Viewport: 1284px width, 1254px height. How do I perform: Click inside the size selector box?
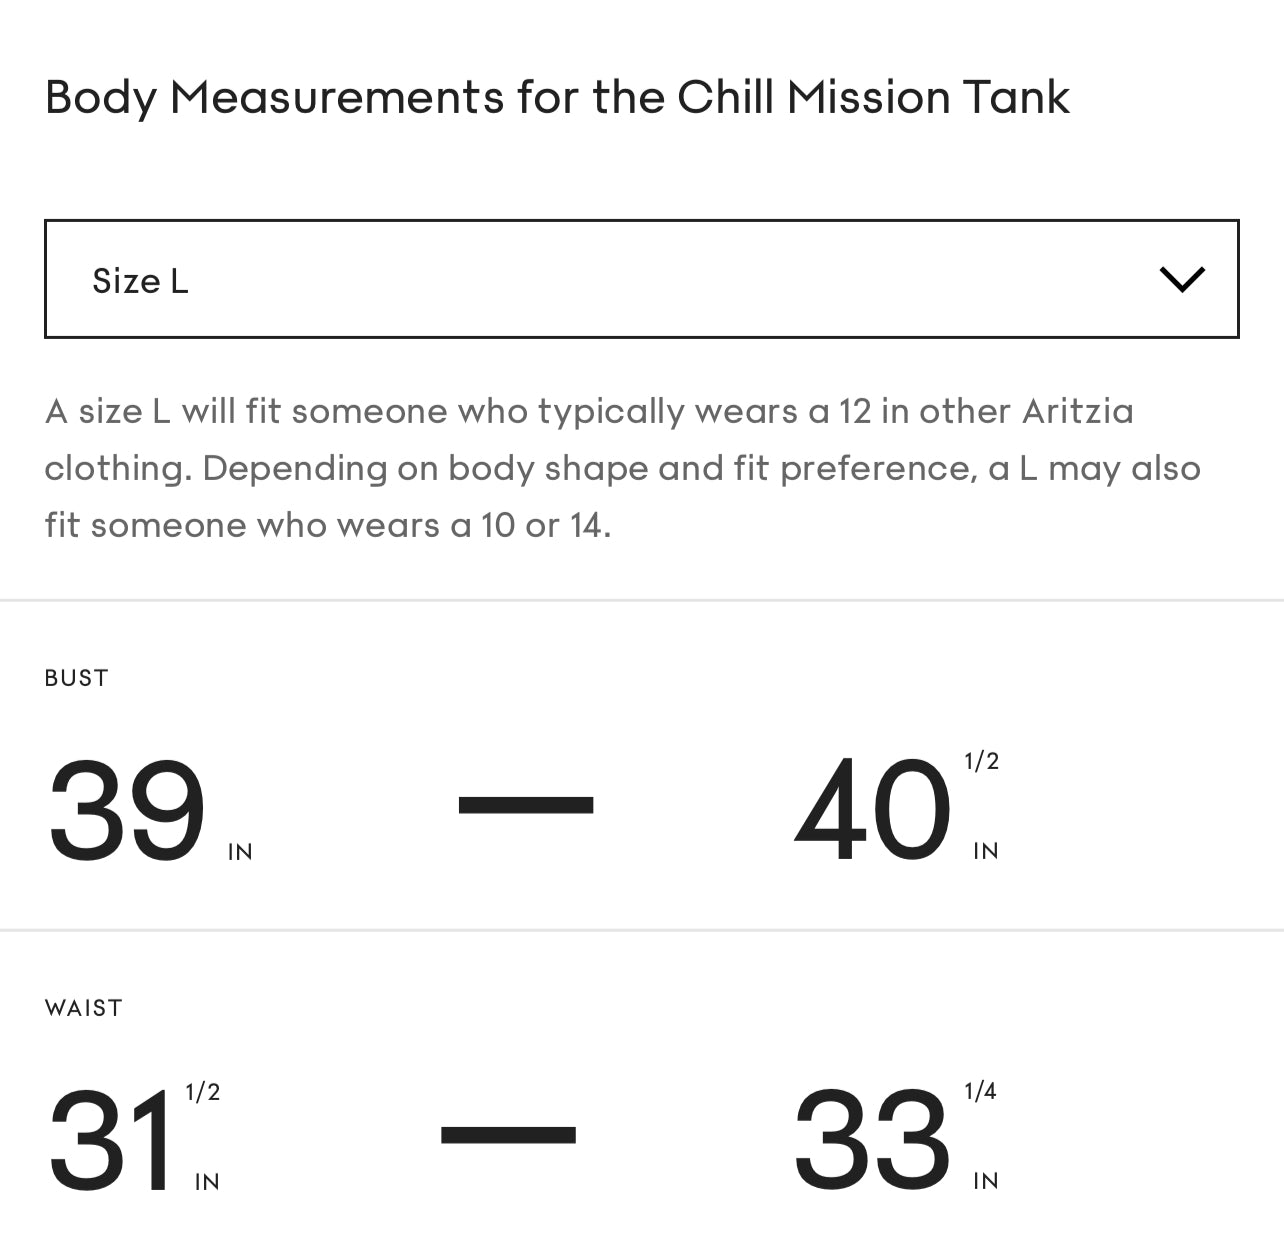[x=640, y=279]
